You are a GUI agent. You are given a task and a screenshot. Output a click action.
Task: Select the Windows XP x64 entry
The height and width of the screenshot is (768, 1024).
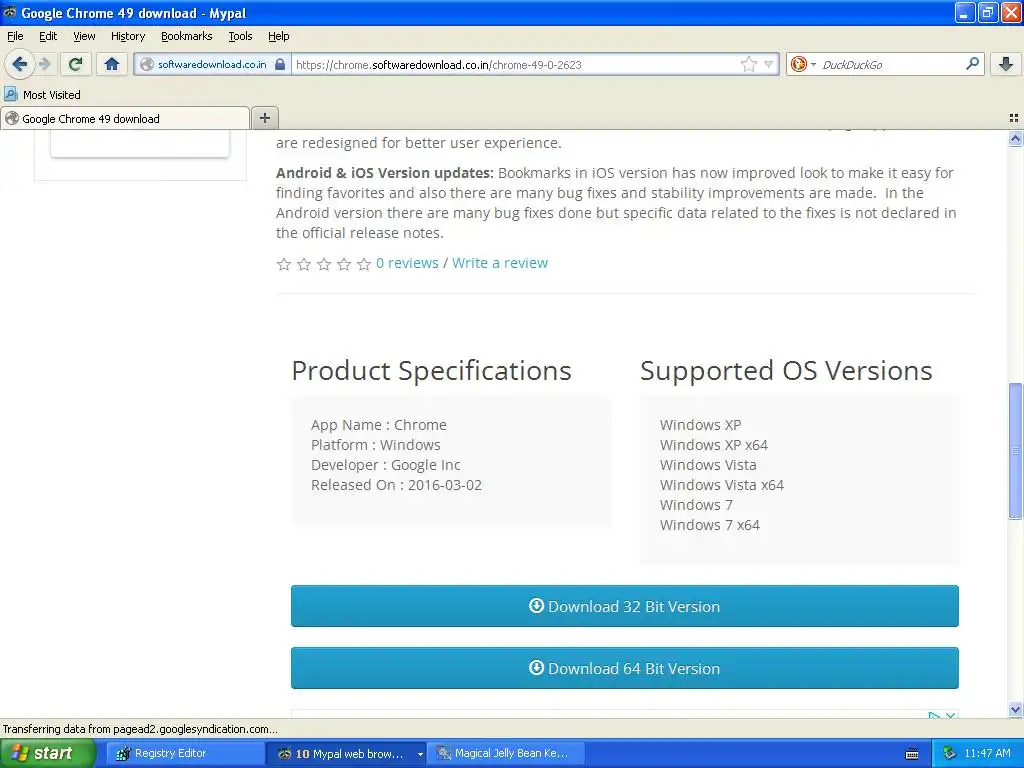[x=713, y=445]
